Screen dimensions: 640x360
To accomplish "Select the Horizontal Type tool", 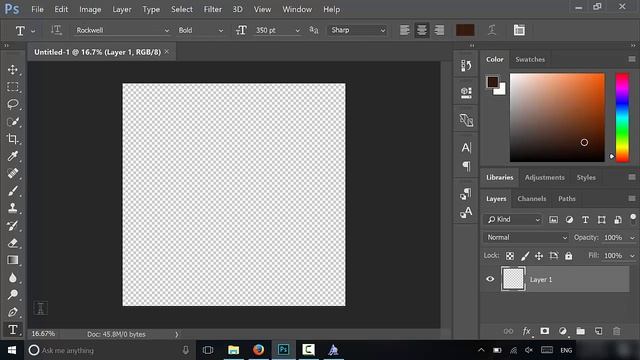I will 13,329.
